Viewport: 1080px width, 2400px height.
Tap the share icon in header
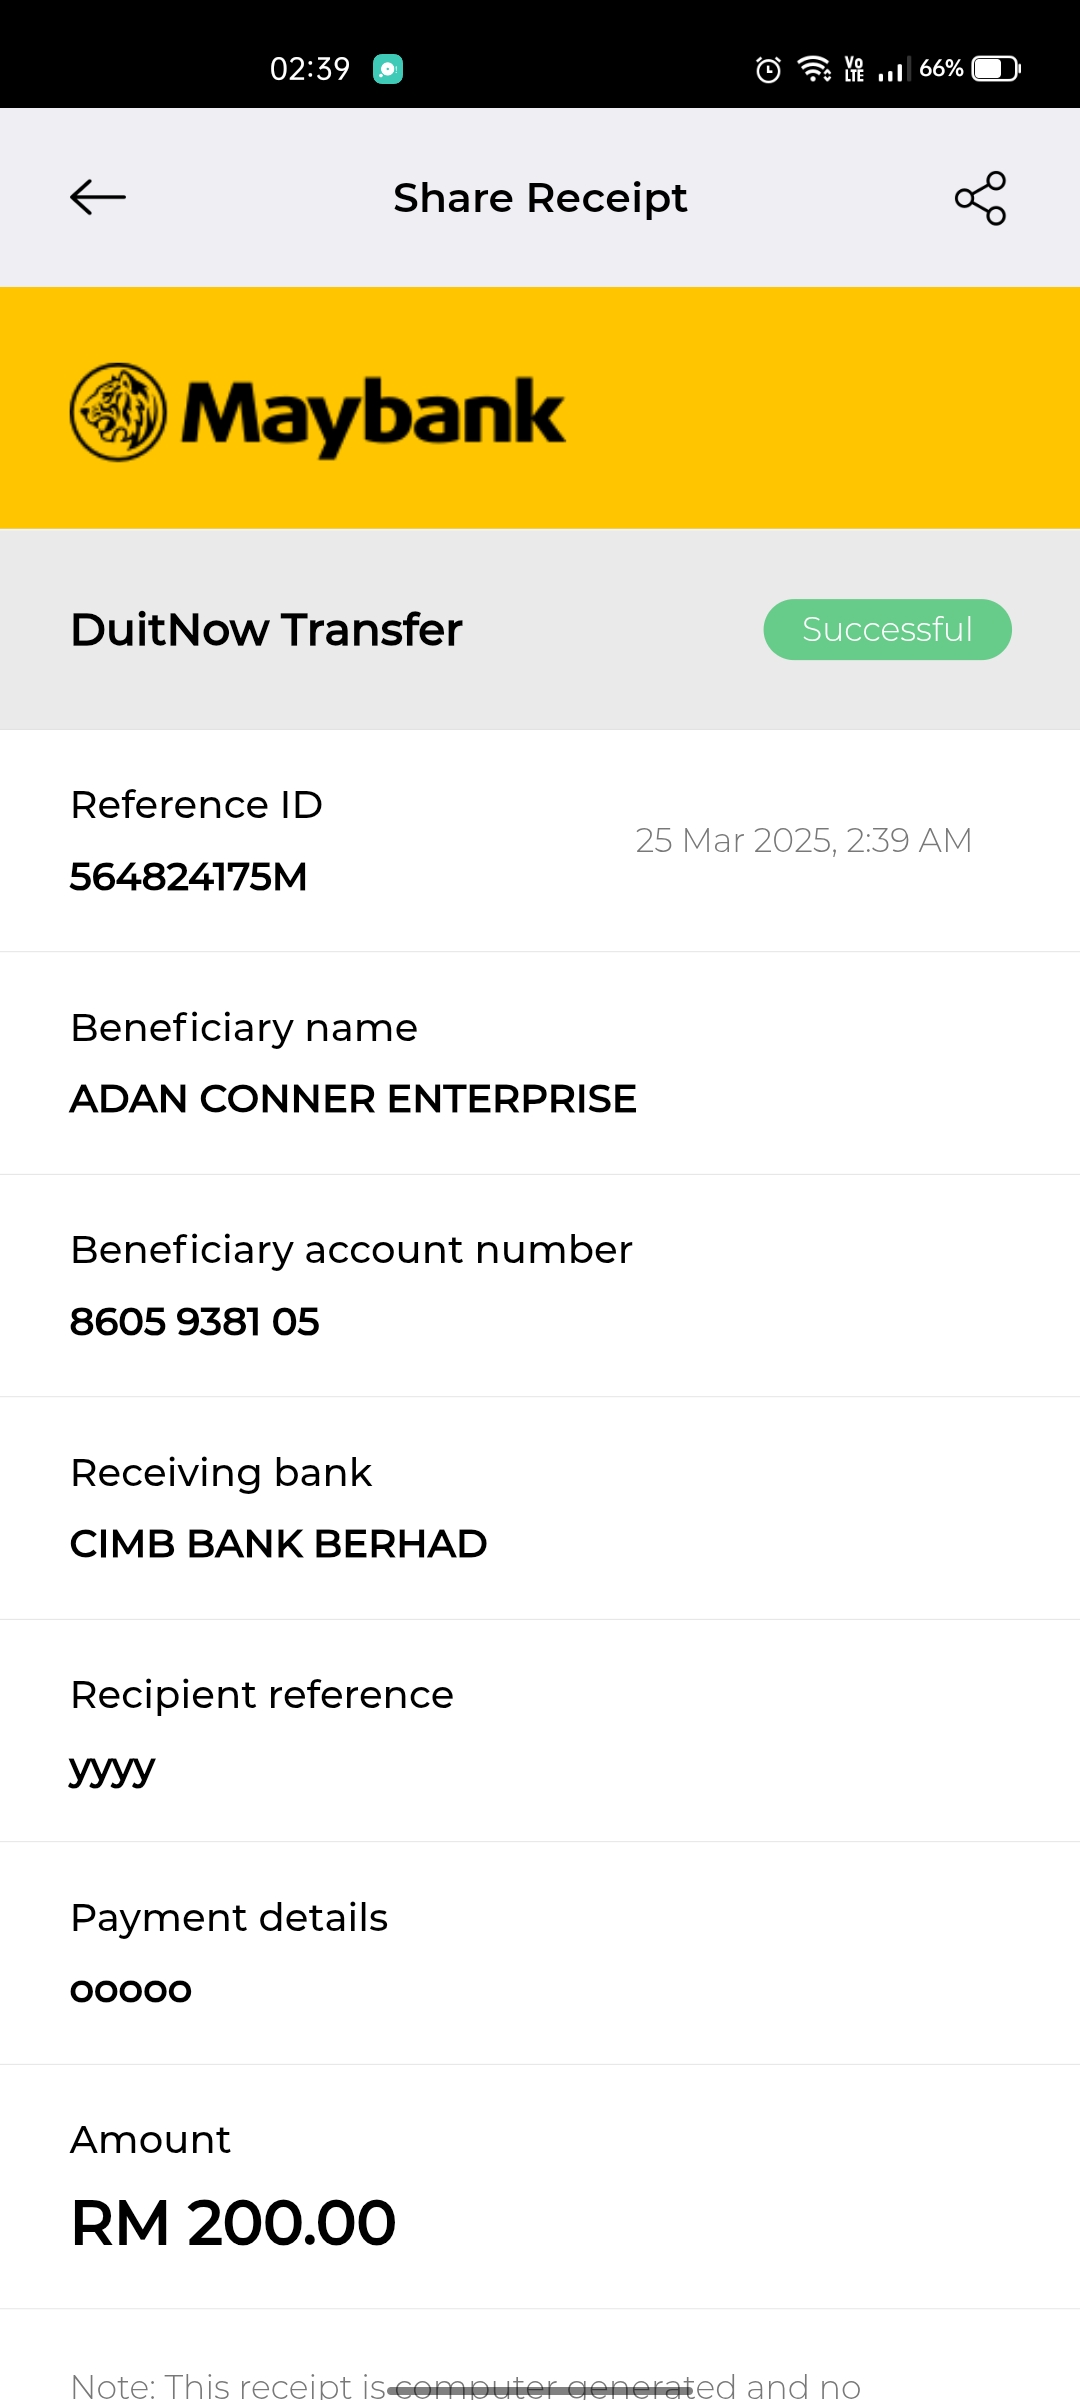pyautogui.click(x=980, y=198)
